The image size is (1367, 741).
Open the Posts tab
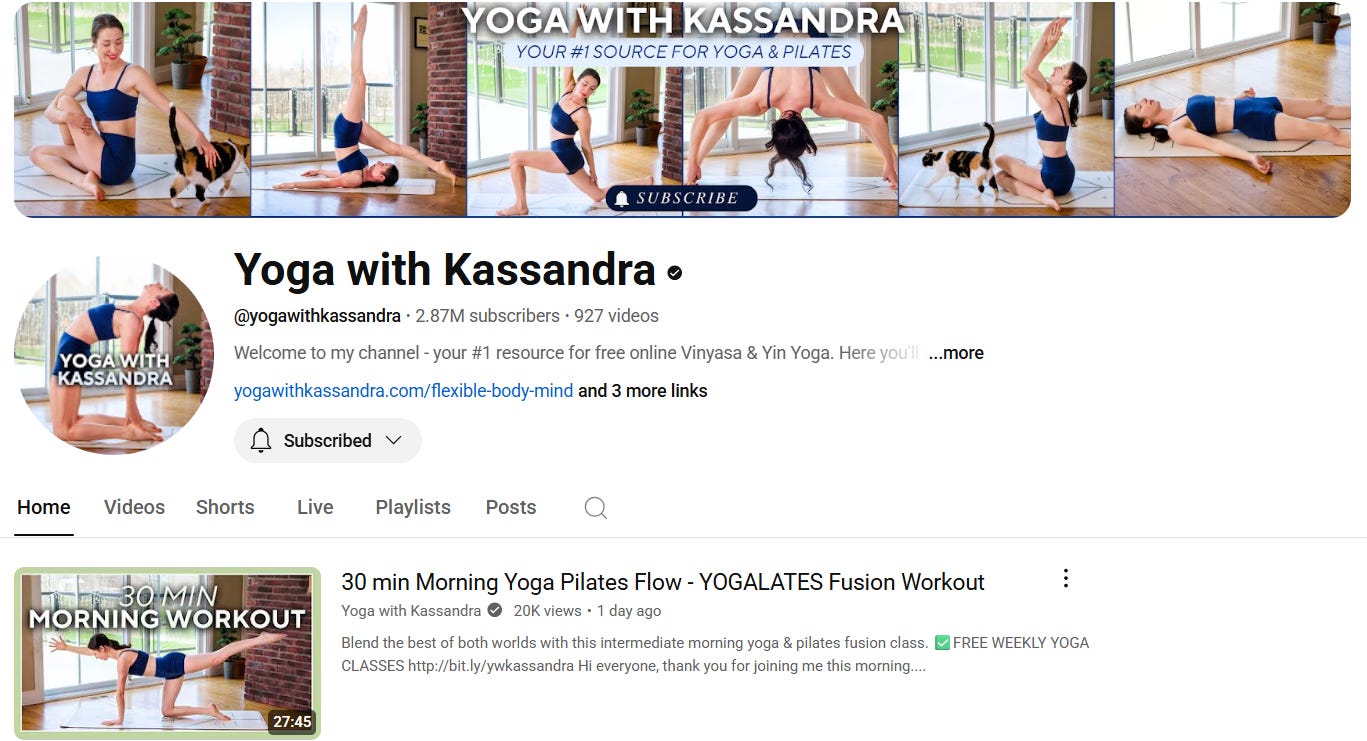[x=511, y=508]
